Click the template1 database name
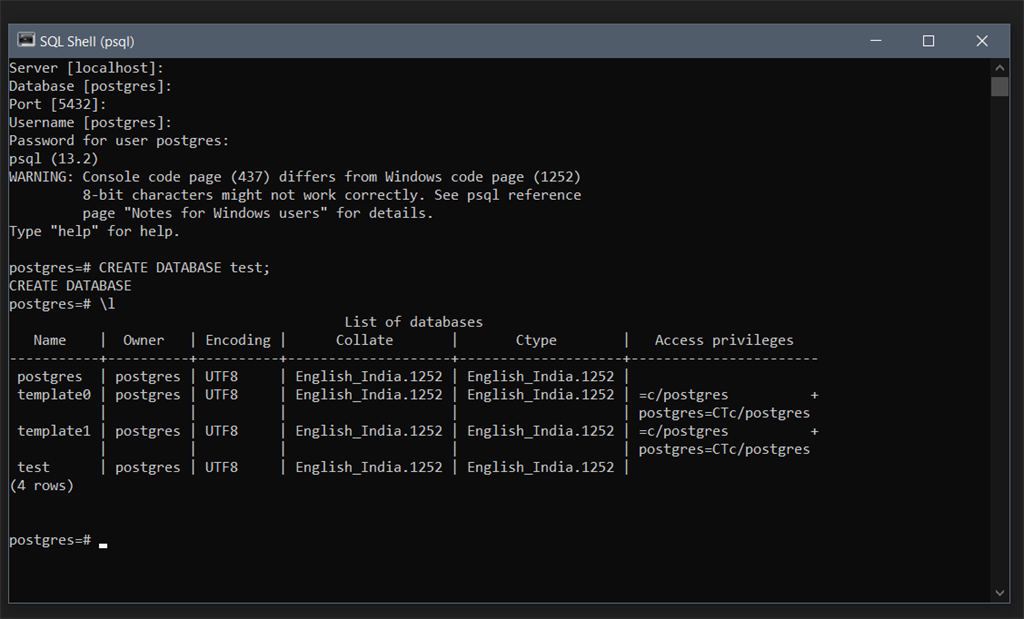 click(x=54, y=431)
